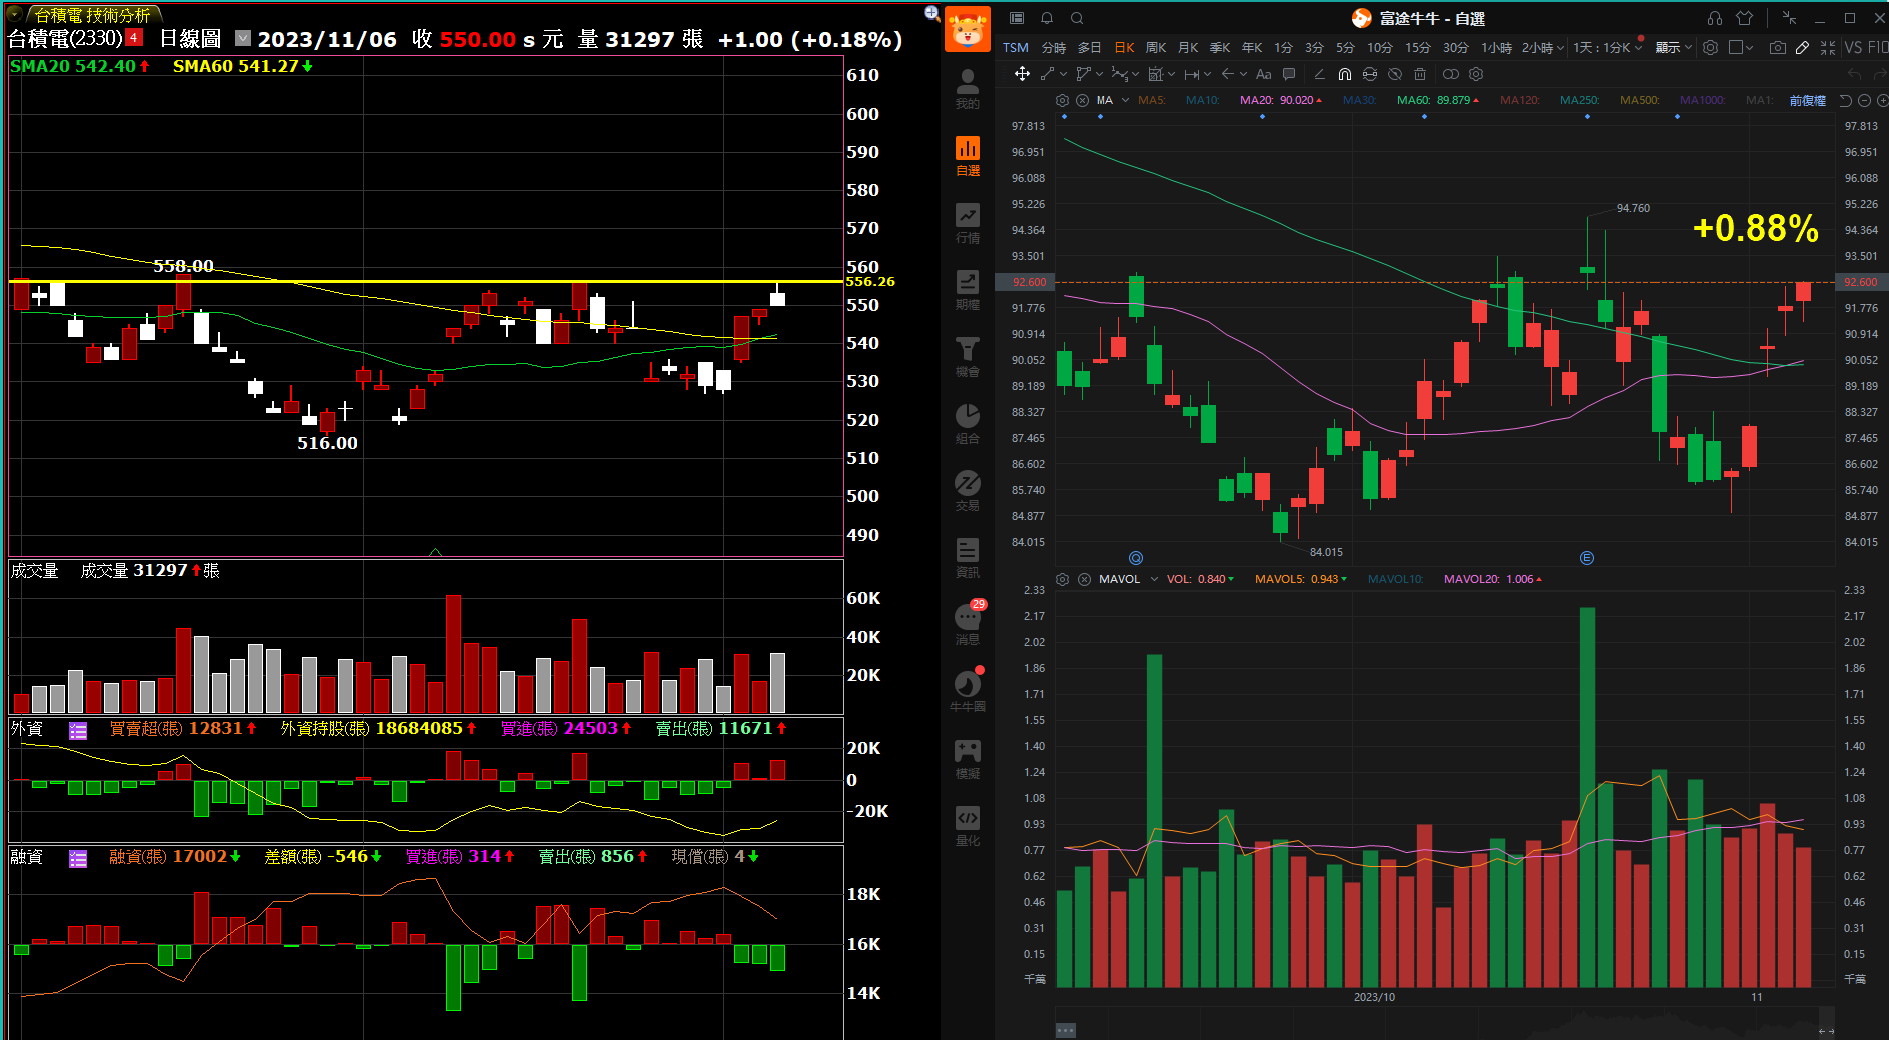Switch to 多日 multi-day tab
The image size is (1889, 1040).
1089,48
